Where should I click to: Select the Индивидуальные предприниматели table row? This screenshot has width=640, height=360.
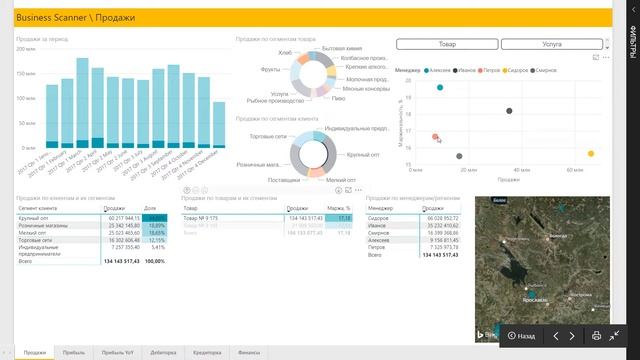point(92,251)
